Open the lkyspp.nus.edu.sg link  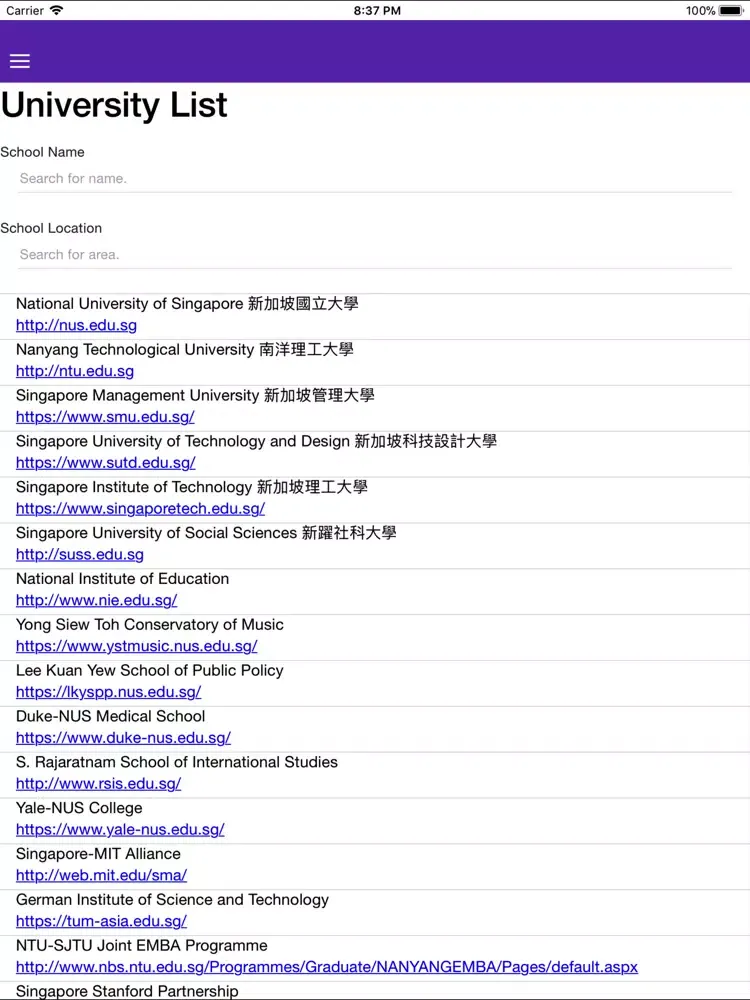tap(108, 693)
